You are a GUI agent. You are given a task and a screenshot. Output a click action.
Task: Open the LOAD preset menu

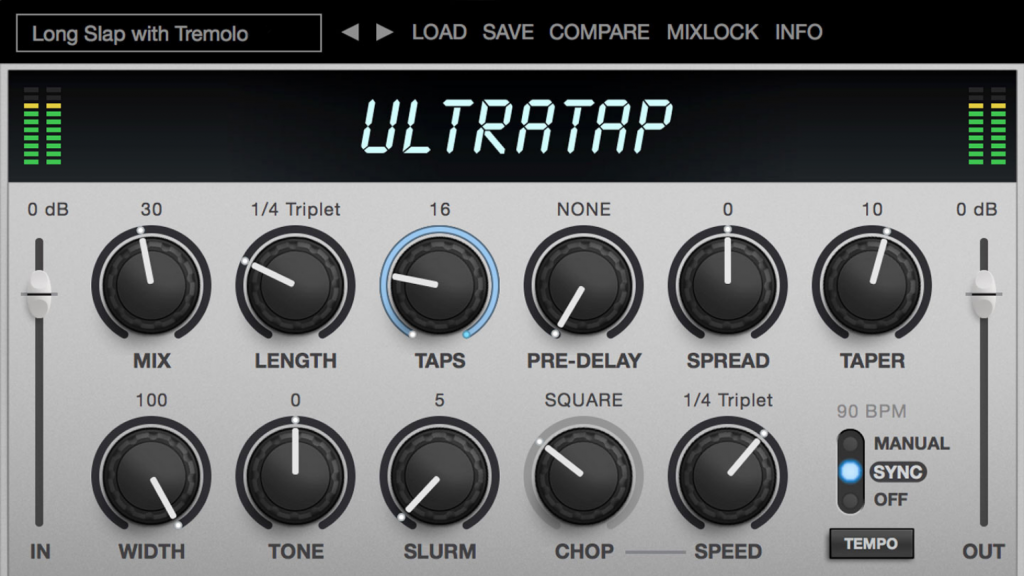point(439,32)
